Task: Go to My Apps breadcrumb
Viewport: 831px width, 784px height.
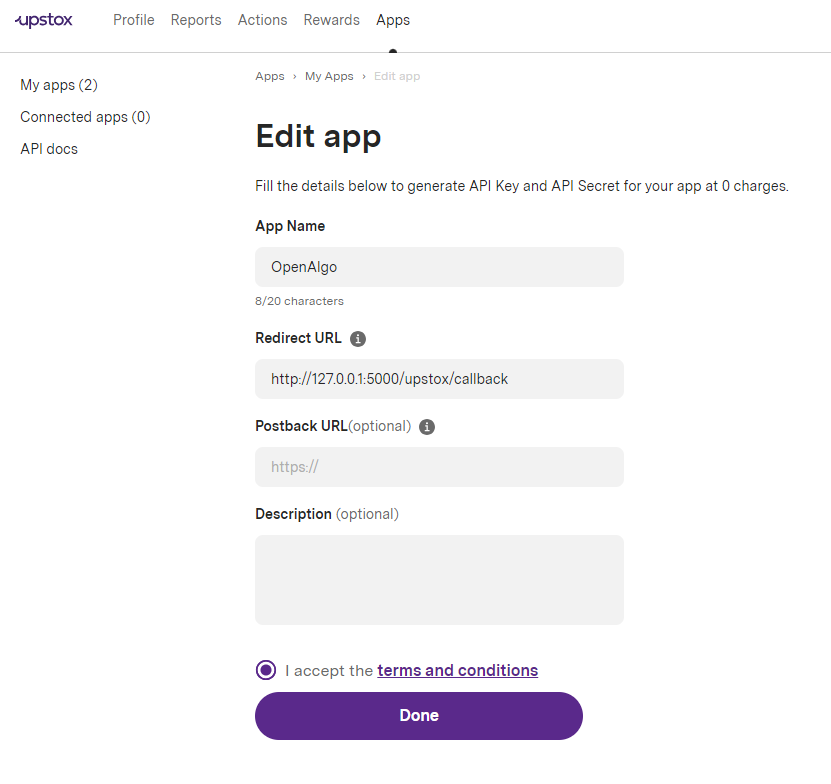Action: tap(329, 77)
